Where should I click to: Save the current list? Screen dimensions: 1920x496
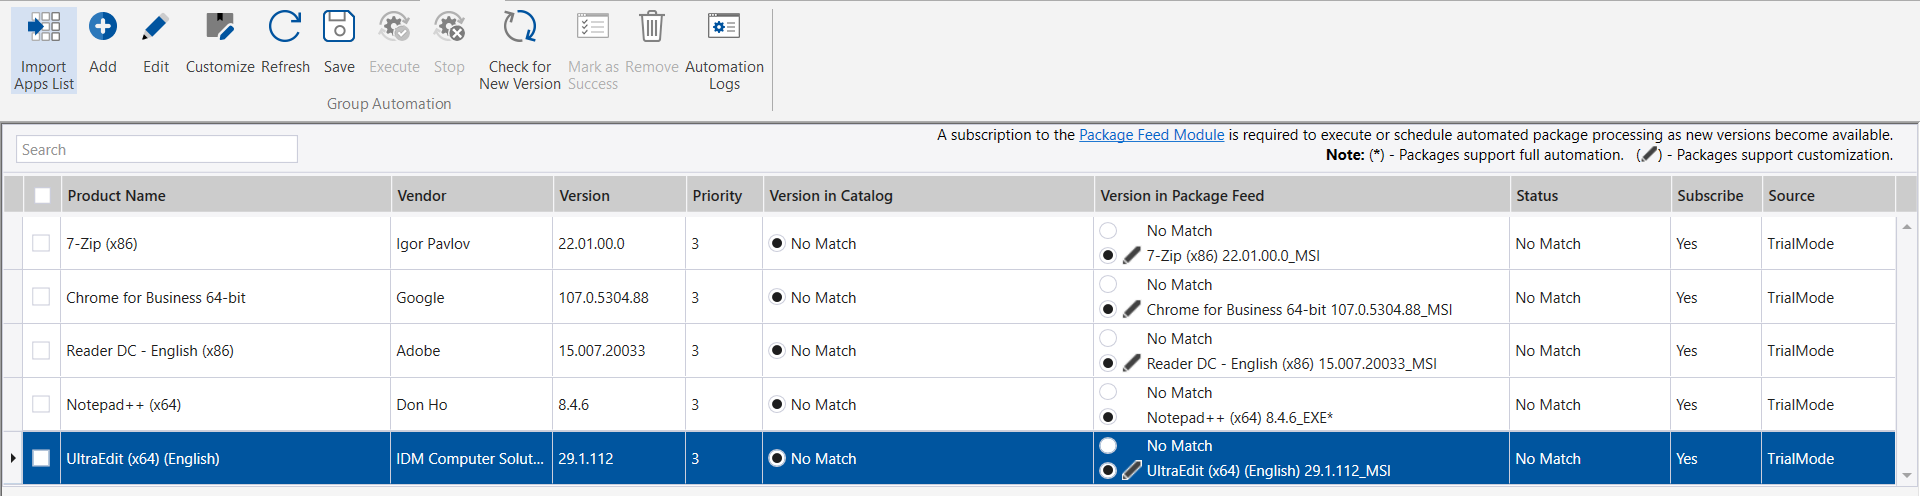click(x=339, y=28)
